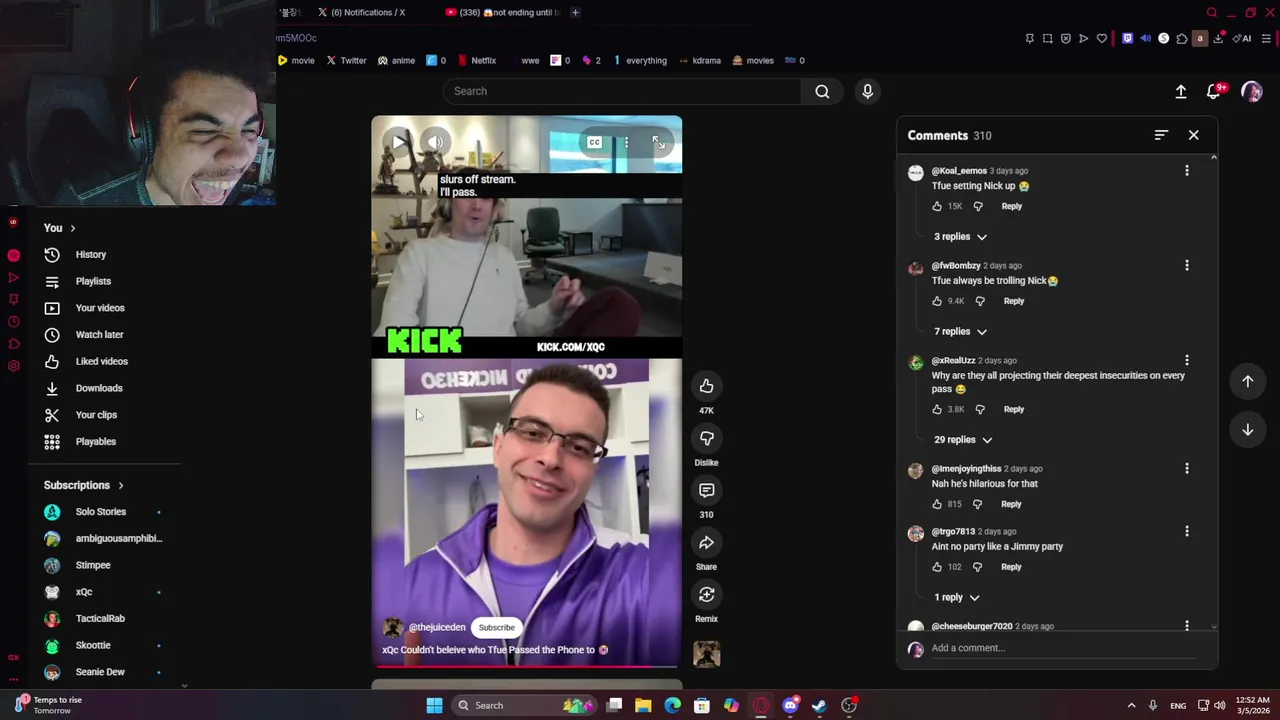Open the You section chevron
1280x720 pixels.
click(x=72, y=228)
